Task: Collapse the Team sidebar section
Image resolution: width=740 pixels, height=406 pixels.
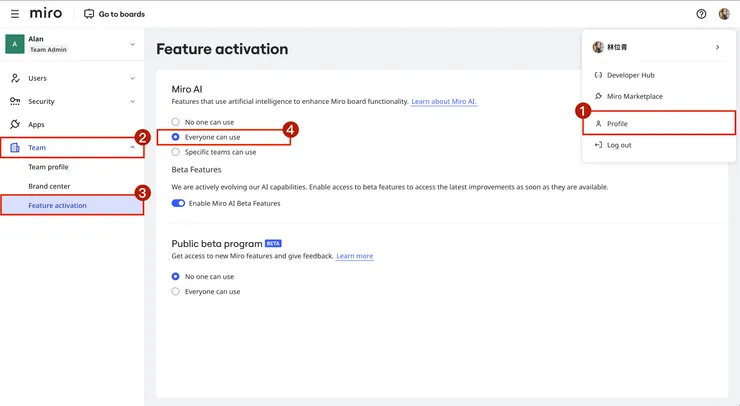Action: [132, 148]
